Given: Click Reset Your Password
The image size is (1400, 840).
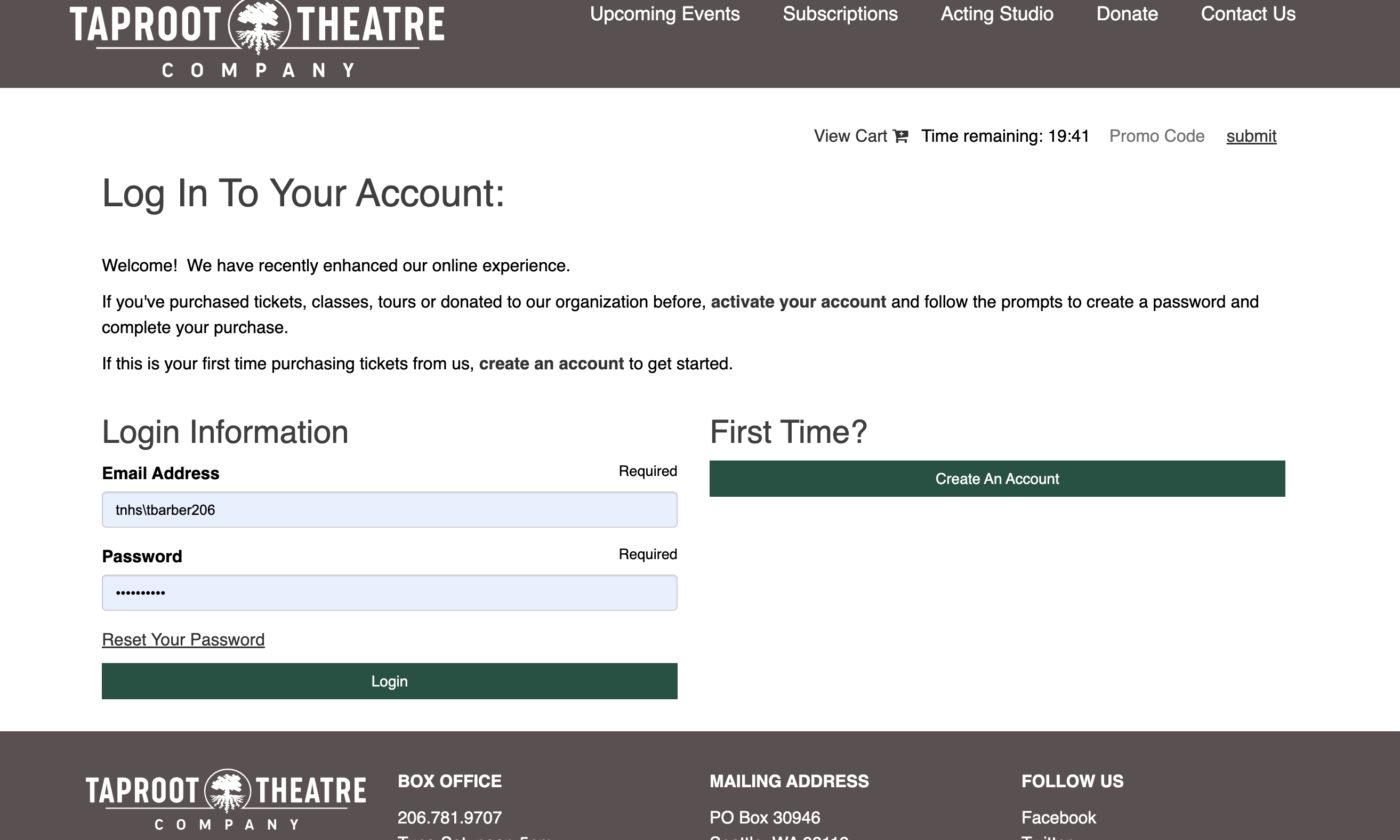Looking at the screenshot, I should click(x=183, y=640).
